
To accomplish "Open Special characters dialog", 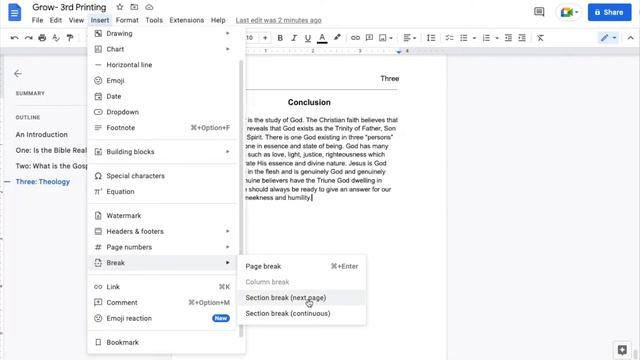I will [162, 176].
